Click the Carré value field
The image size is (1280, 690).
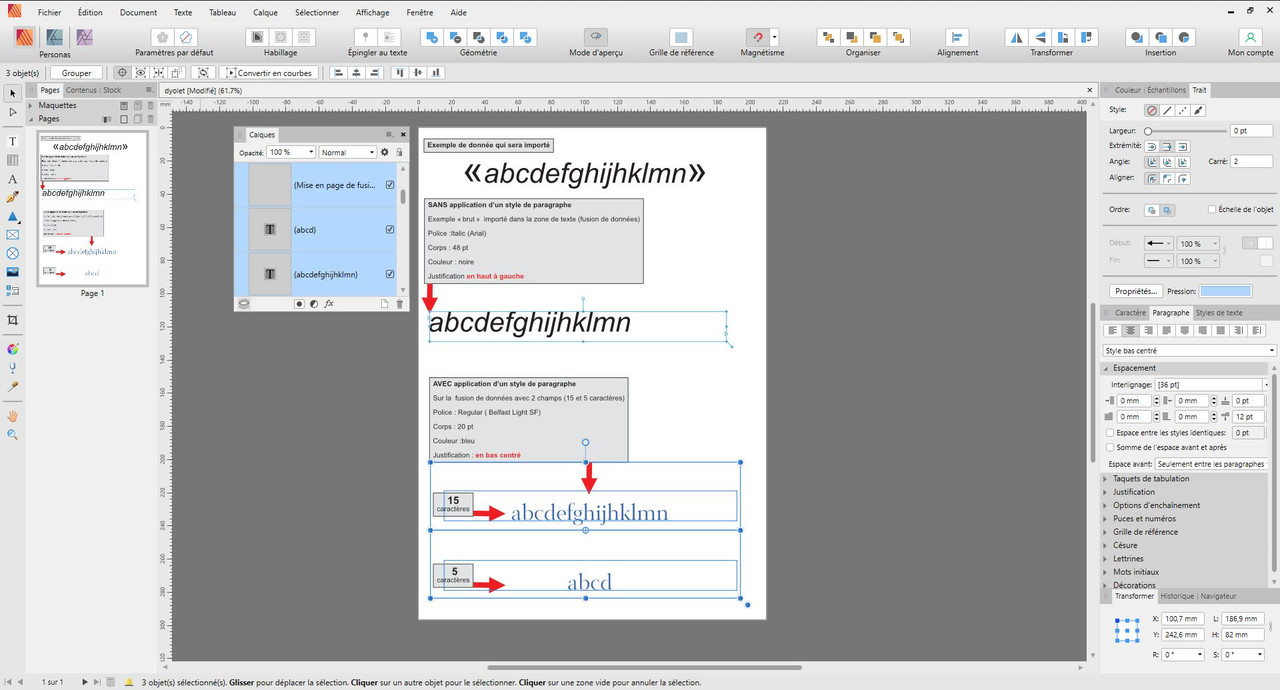[1252, 161]
